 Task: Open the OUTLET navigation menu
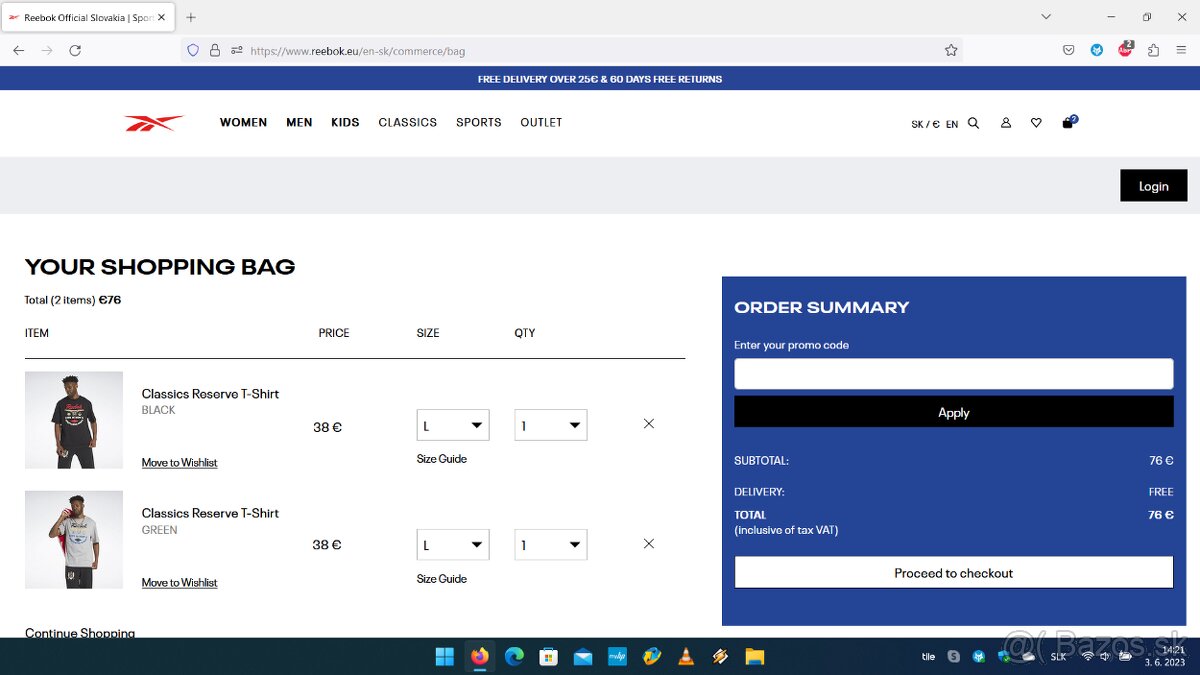pos(541,123)
